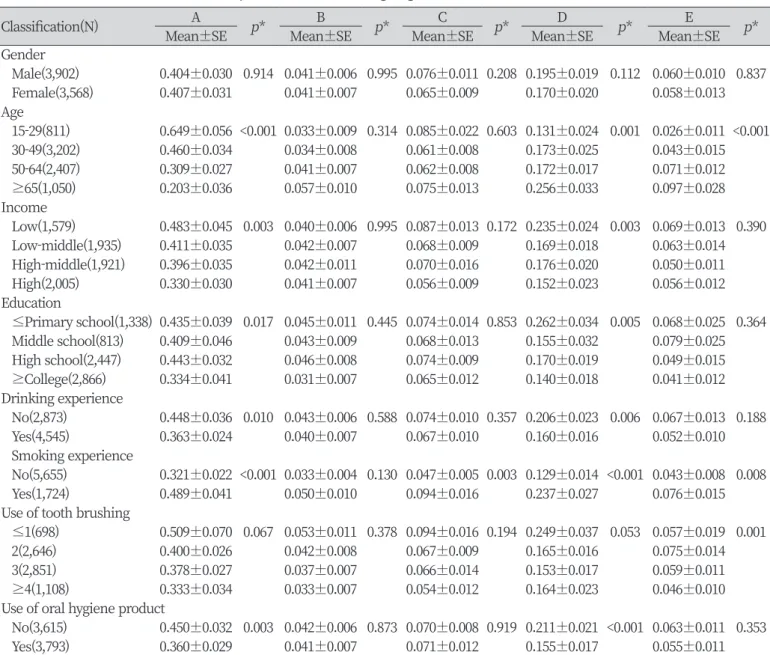Click value 0.203±0.036 in ≥65 row
The image size is (770, 655).
pyautogui.click(x=195, y=189)
